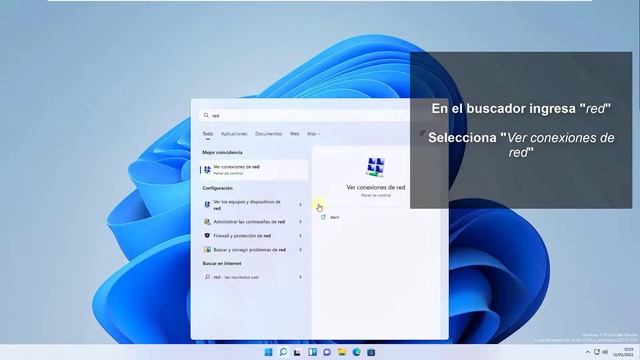Click the devices icon for 'Ver los equipos'
This screenshot has width=640, height=360.
(207, 205)
